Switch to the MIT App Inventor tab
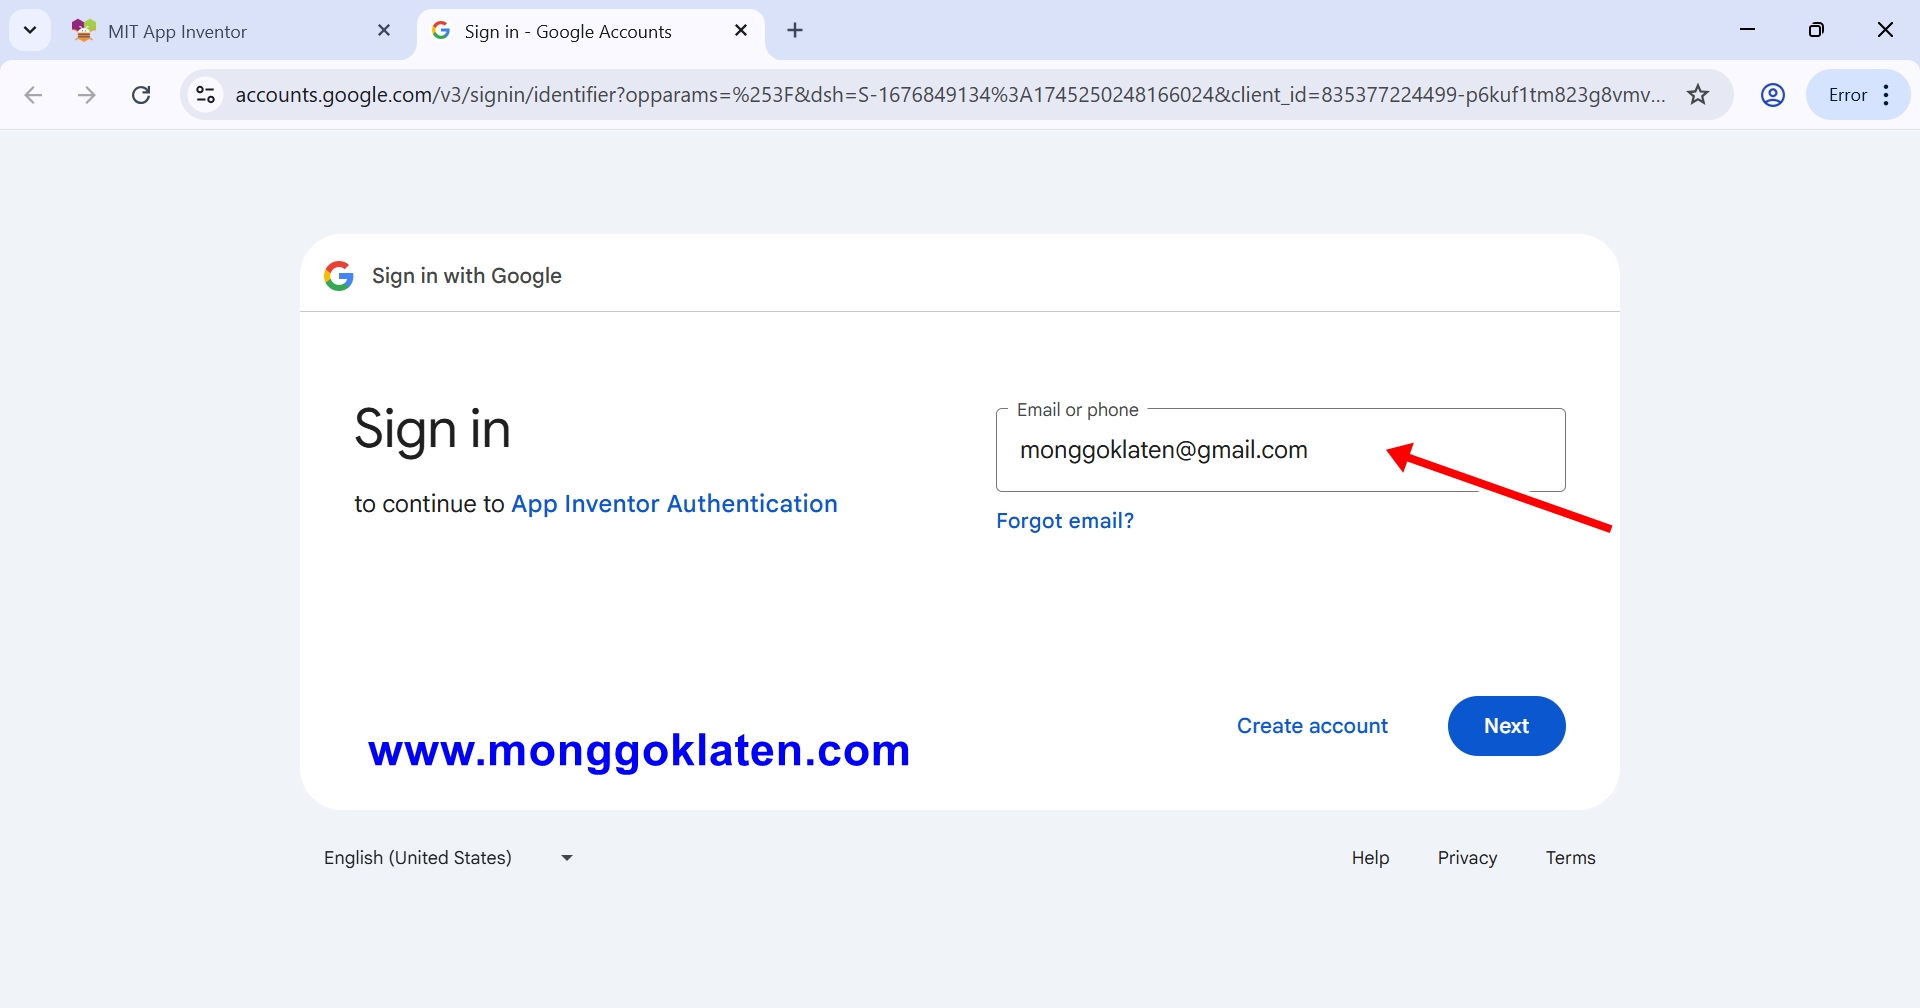 click(x=230, y=31)
